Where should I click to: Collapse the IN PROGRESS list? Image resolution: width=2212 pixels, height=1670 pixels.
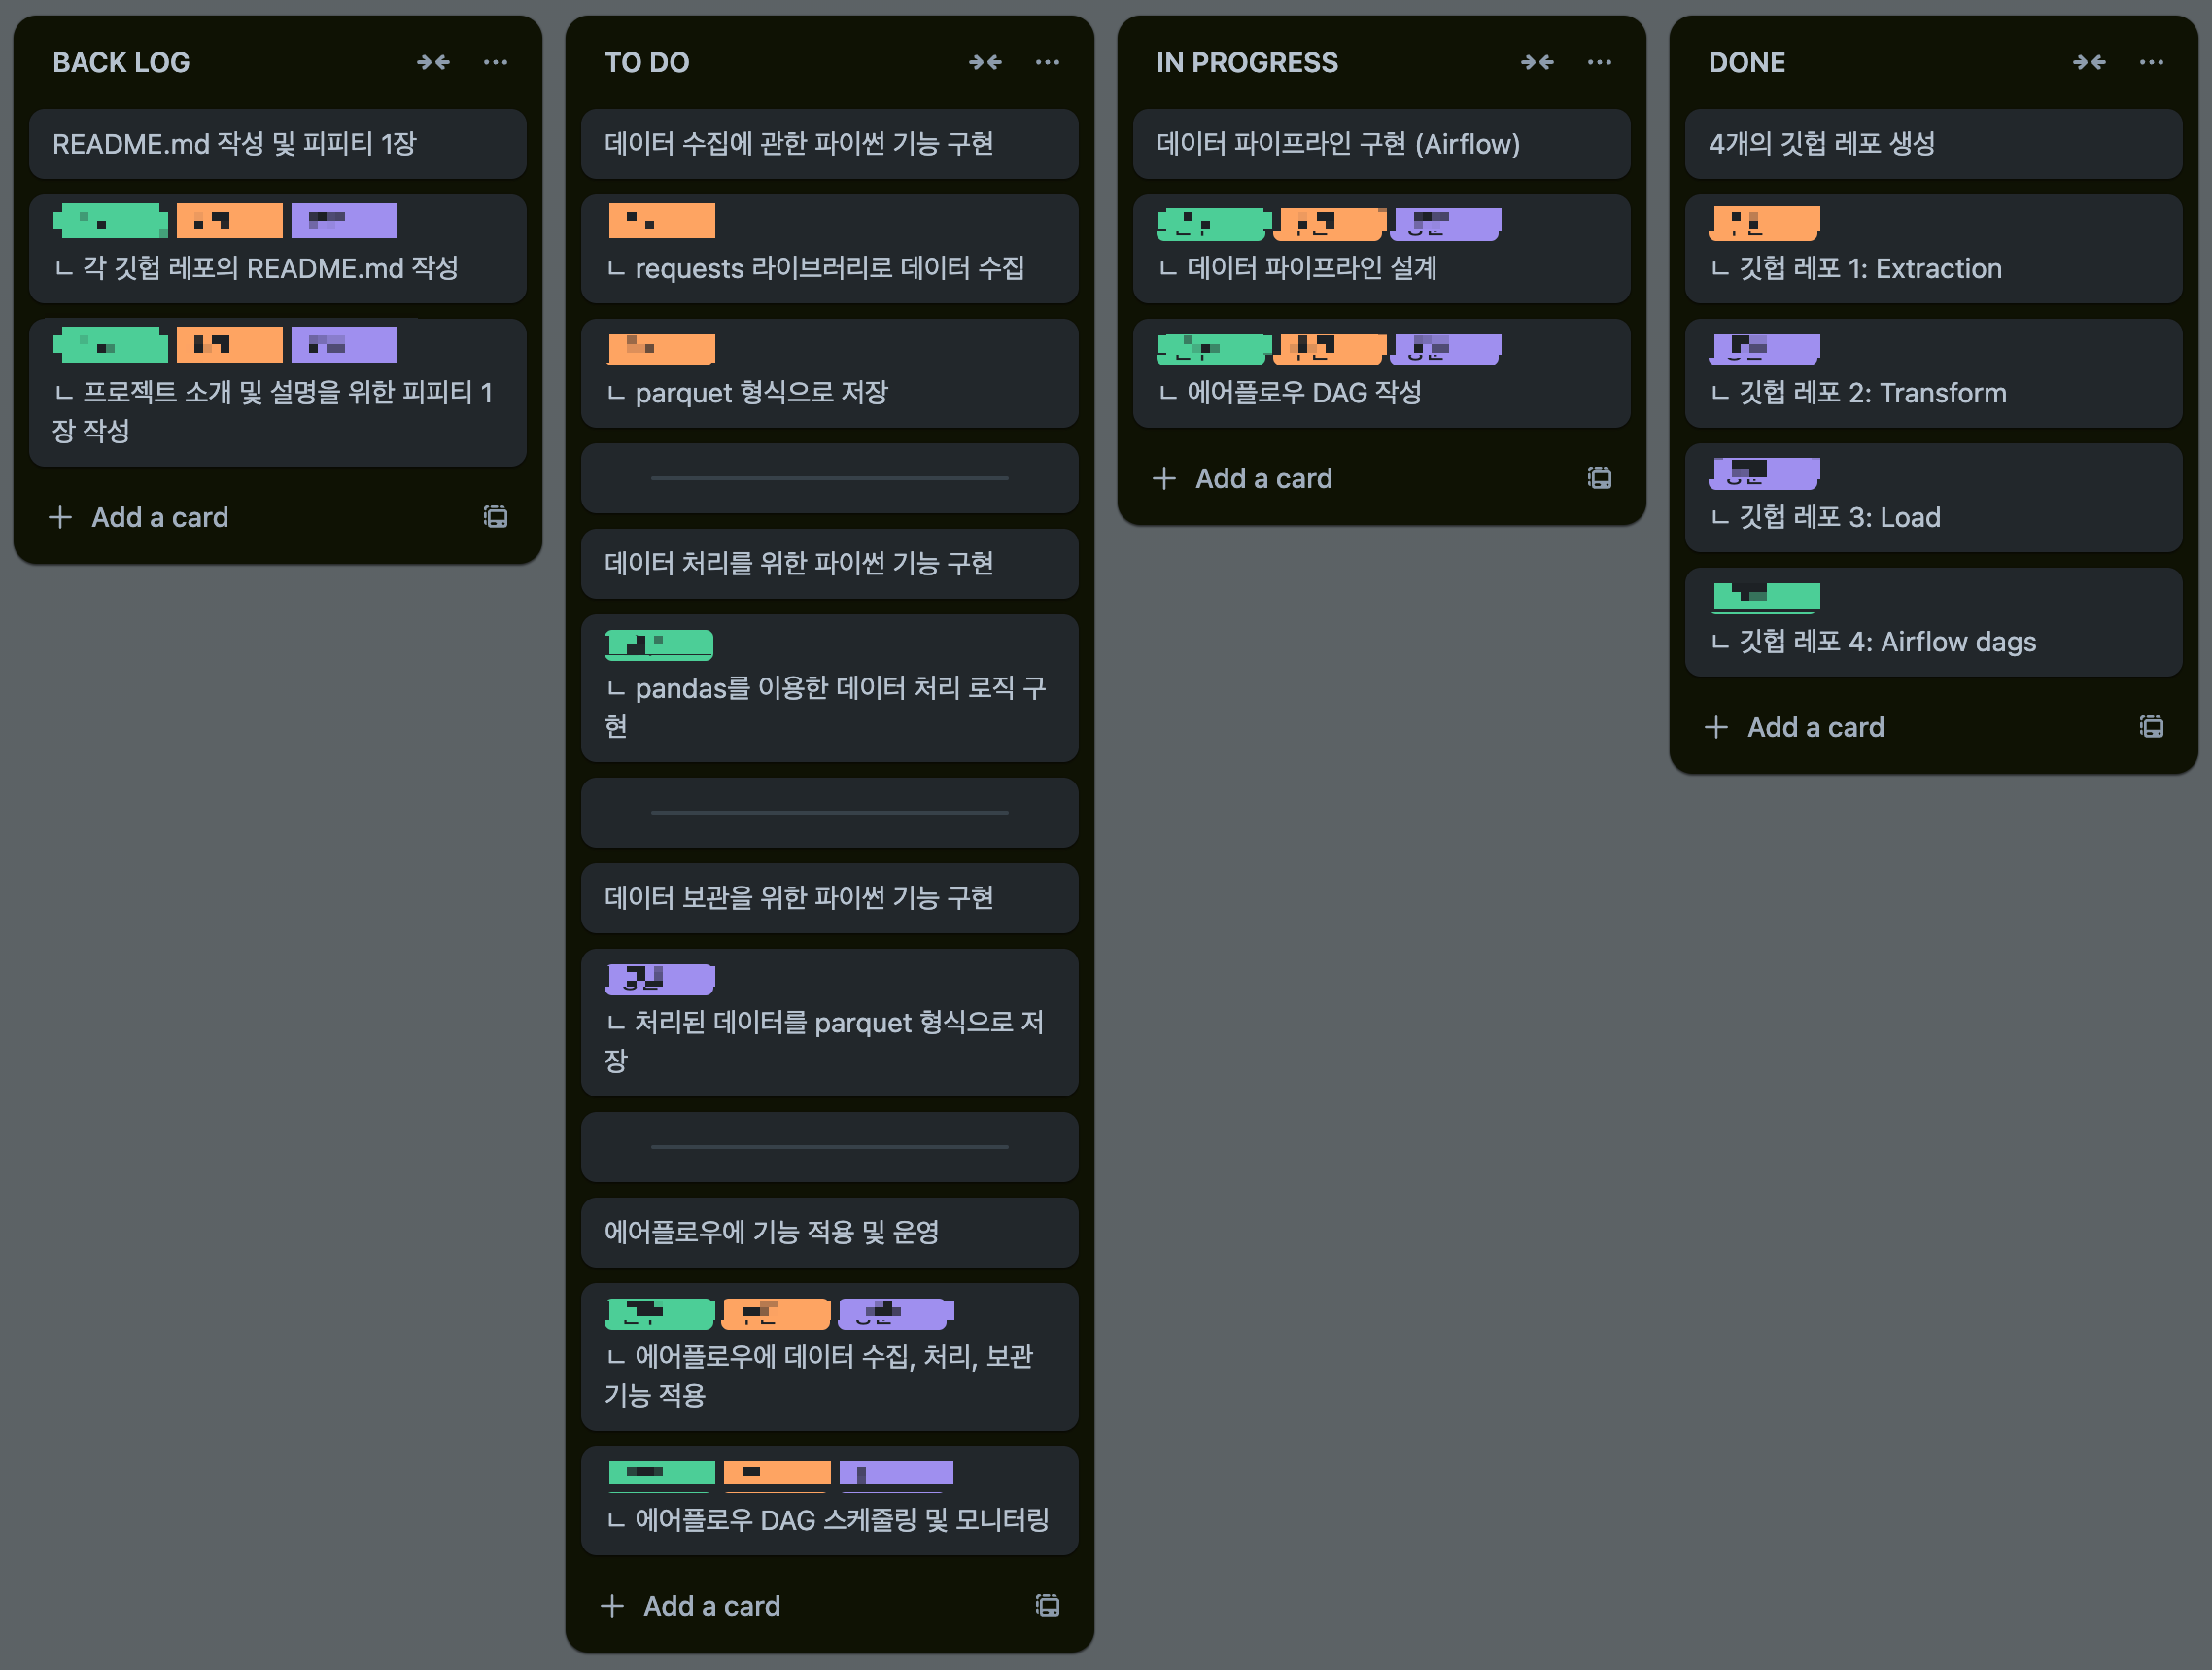click(x=1537, y=62)
